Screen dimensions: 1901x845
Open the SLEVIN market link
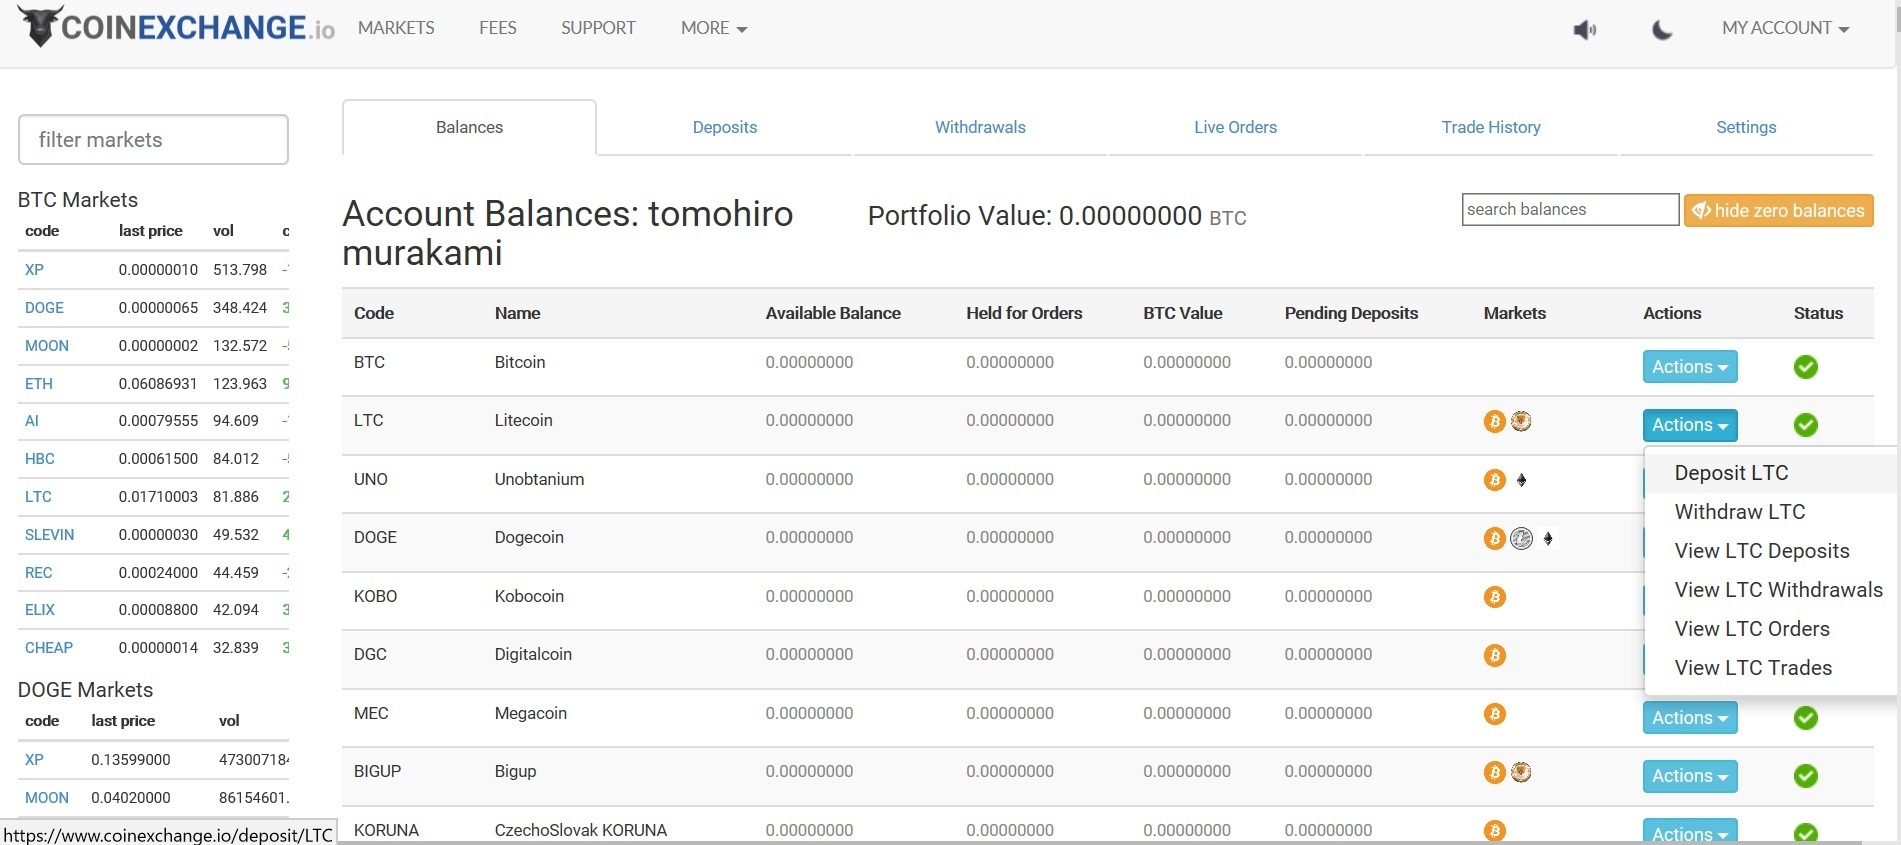[49, 535]
